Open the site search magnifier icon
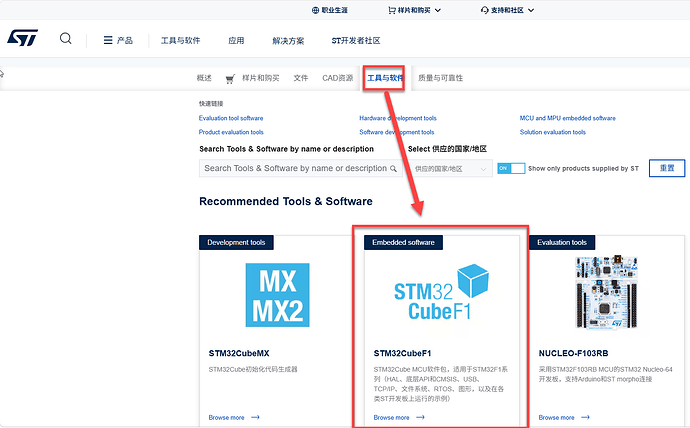Screen dimensions: 690x428 click(x=66, y=39)
